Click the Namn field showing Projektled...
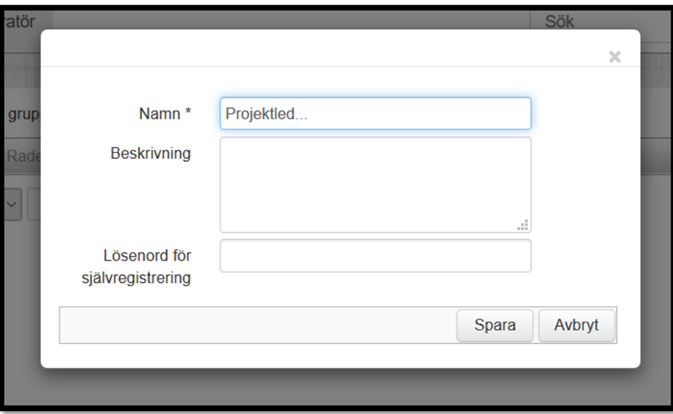The image size is (673, 414). point(376,114)
